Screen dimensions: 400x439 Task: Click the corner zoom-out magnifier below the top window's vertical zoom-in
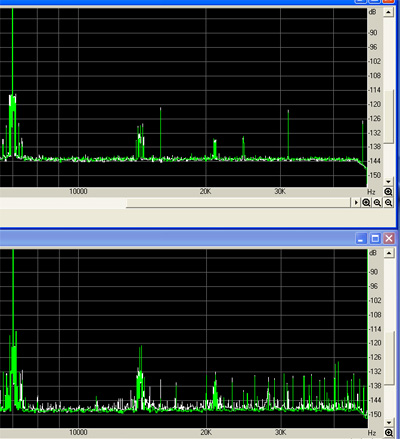pos(388,202)
